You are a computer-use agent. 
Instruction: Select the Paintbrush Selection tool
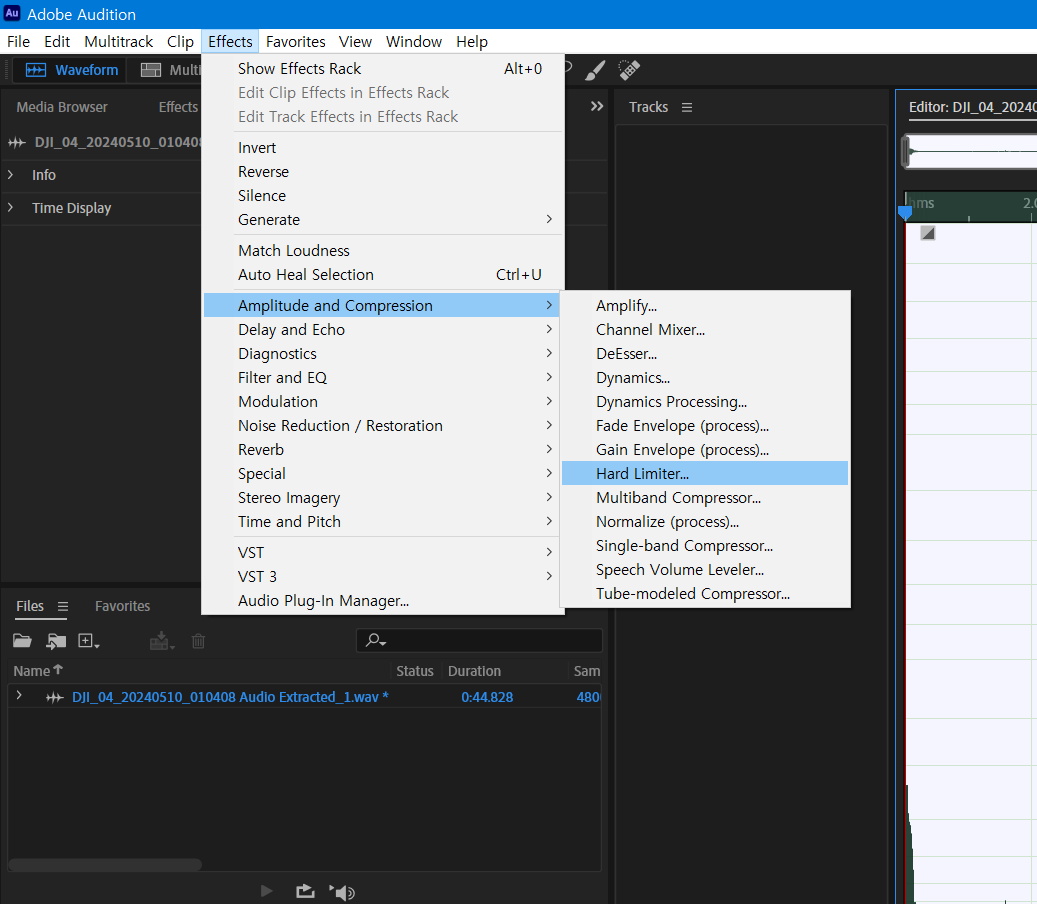coord(595,69)
